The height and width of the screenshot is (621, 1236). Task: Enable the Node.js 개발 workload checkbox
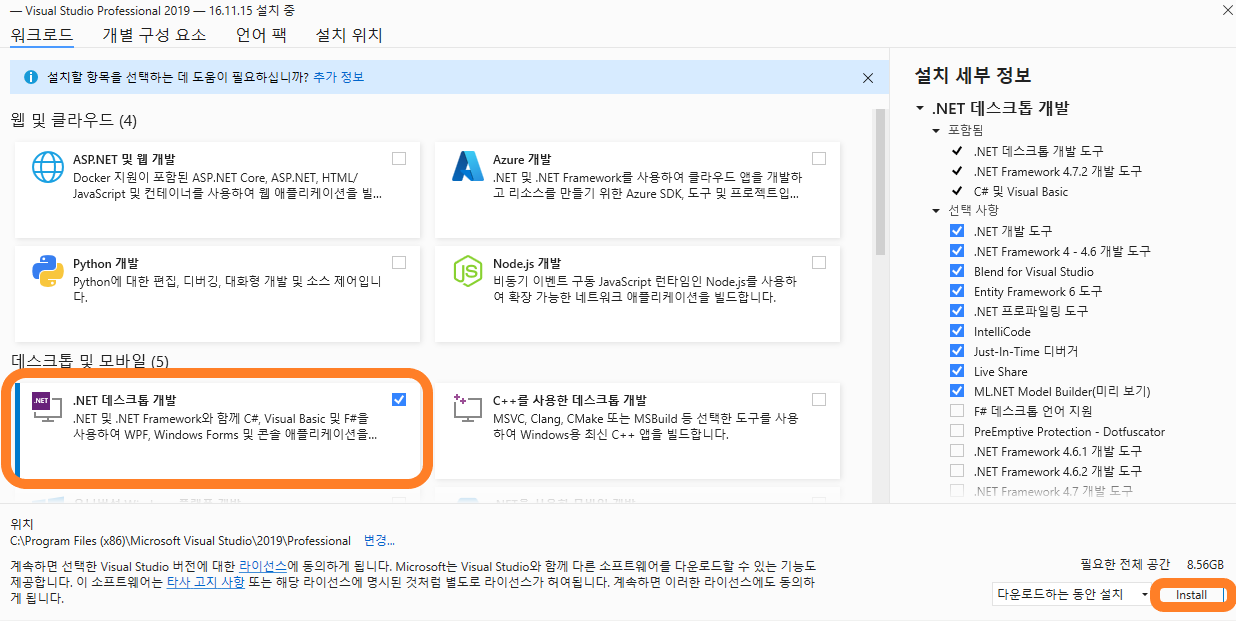point(820,262)
